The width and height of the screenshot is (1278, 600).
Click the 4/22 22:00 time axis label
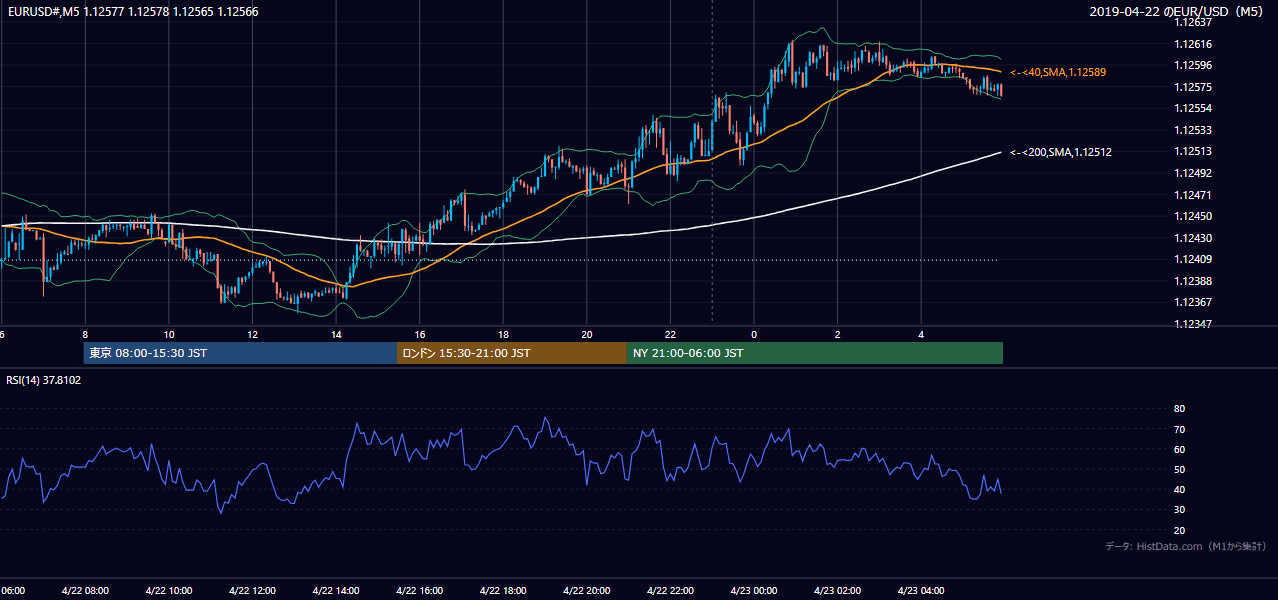(x=670, y=591)
